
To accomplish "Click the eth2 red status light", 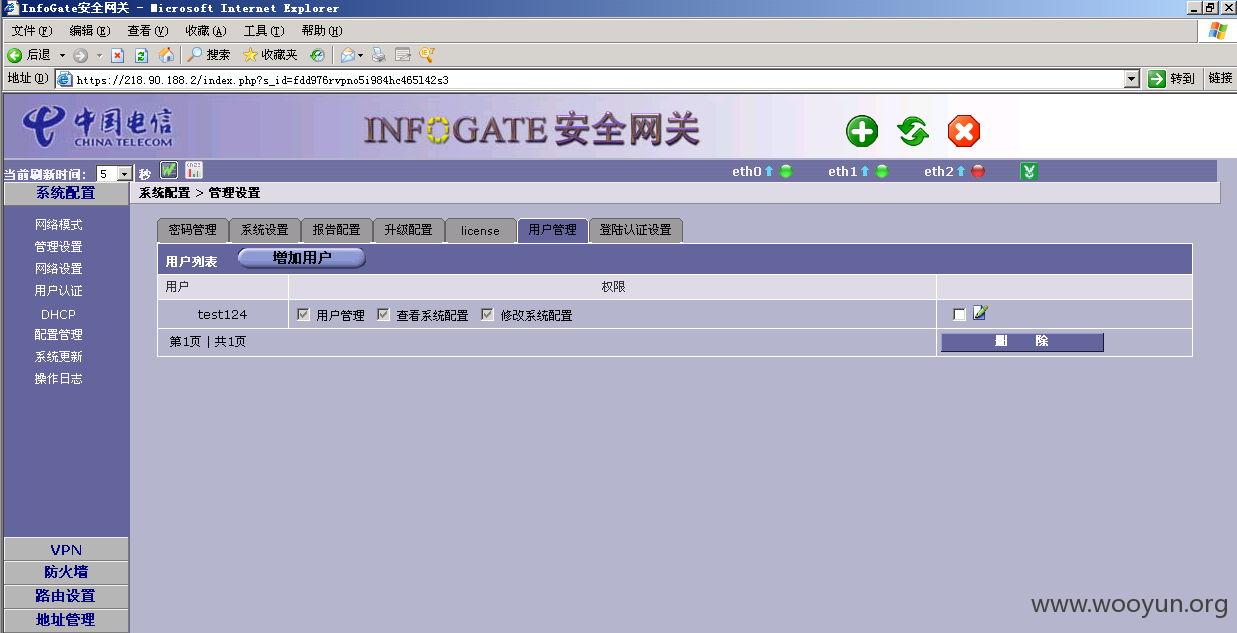I will click(978, 171).
